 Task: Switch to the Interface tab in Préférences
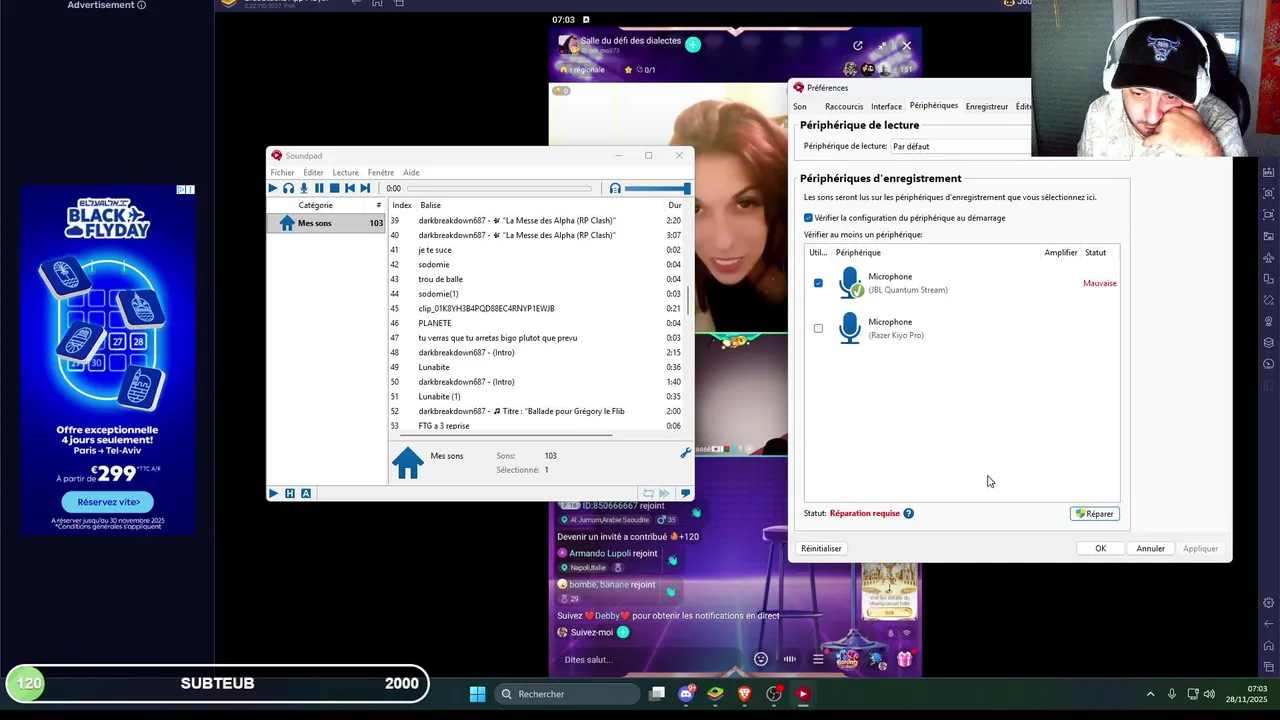click(x=886, y=106)
